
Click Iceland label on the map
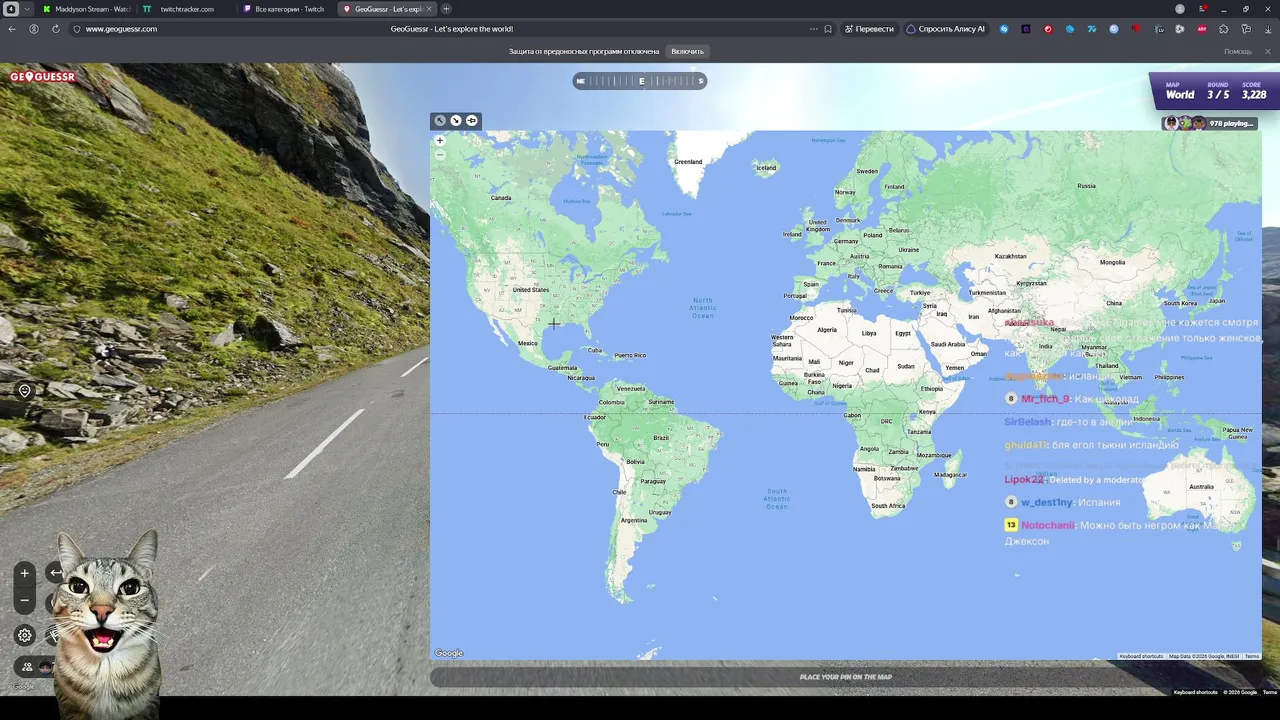(766, 167)
